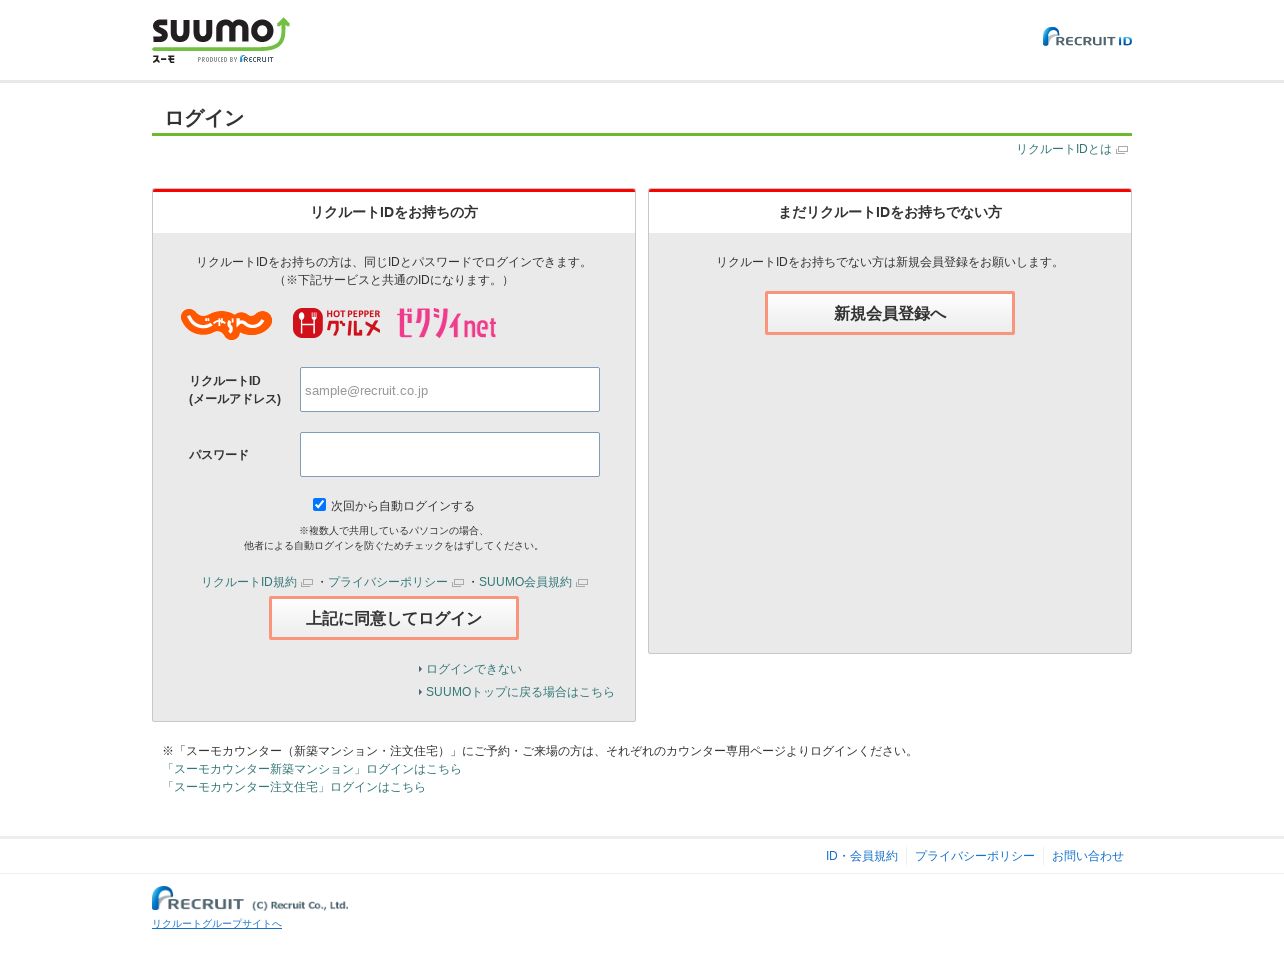Click the まだリクルートIDをお持ちでない方 panel heading
1284x959 pixels.
[890, 212]
